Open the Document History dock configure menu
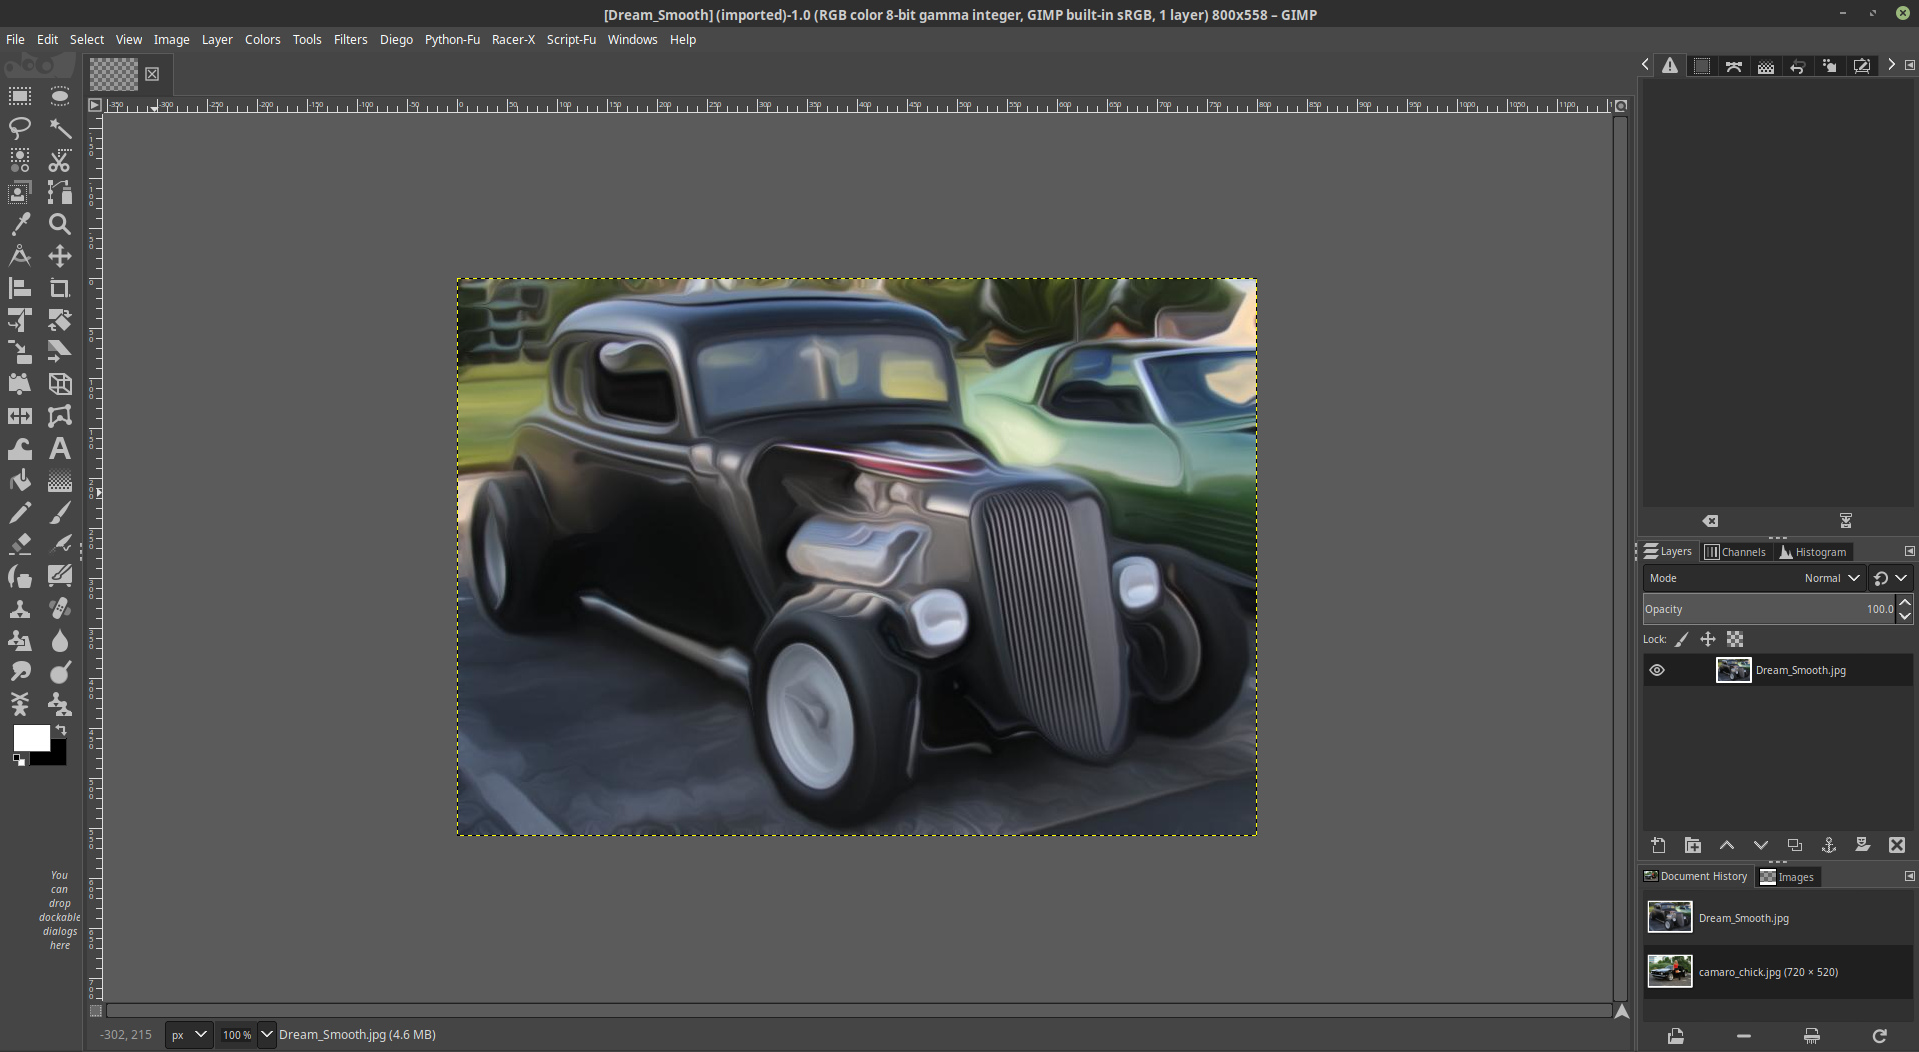 (1909, 876)
